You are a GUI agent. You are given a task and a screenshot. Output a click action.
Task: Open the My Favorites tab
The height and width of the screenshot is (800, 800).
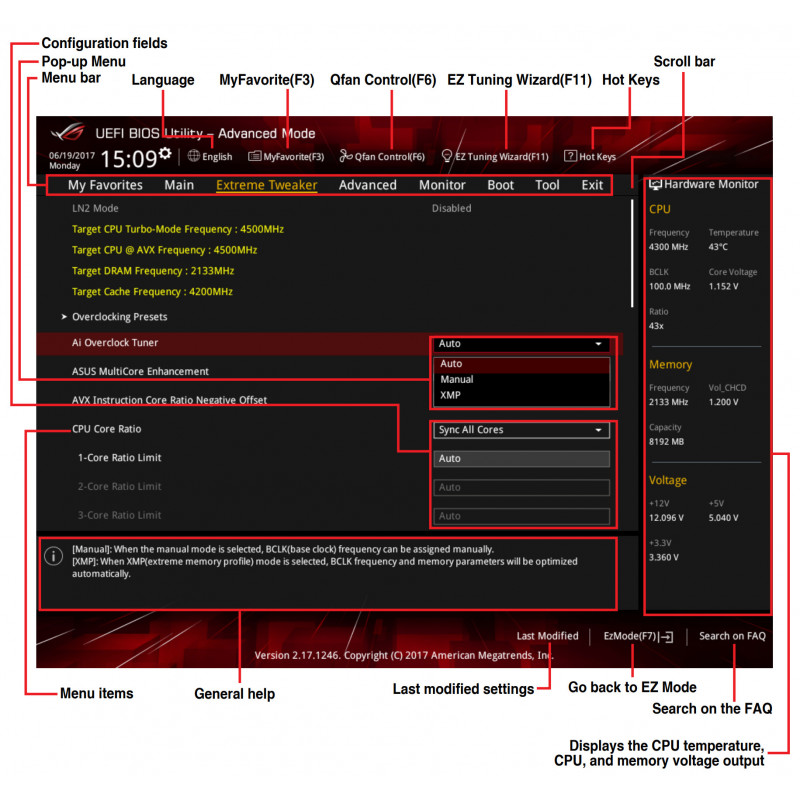(x=105, y=185)
